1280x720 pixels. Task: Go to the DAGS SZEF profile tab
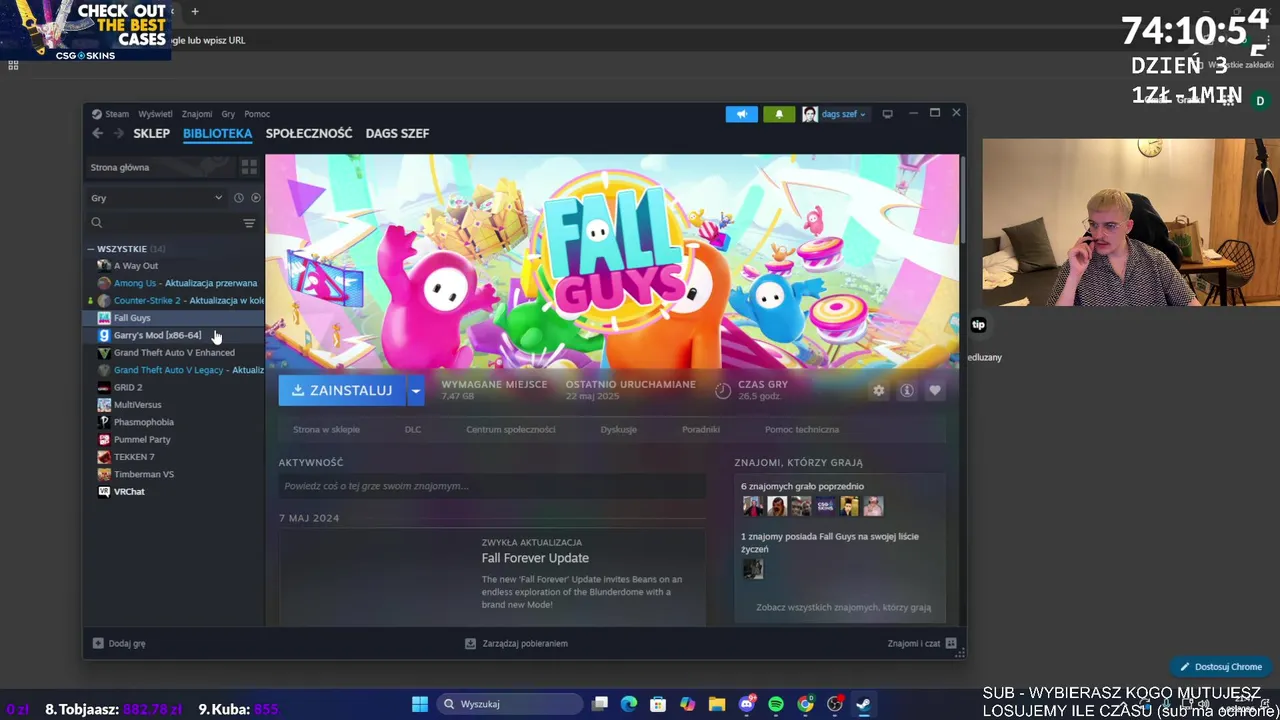397,133
